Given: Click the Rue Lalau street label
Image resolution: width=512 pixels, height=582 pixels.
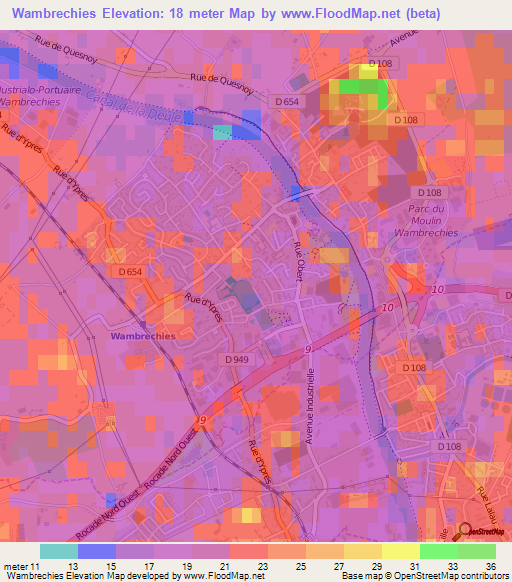Looking at the screenshot, I should point(487,506).
